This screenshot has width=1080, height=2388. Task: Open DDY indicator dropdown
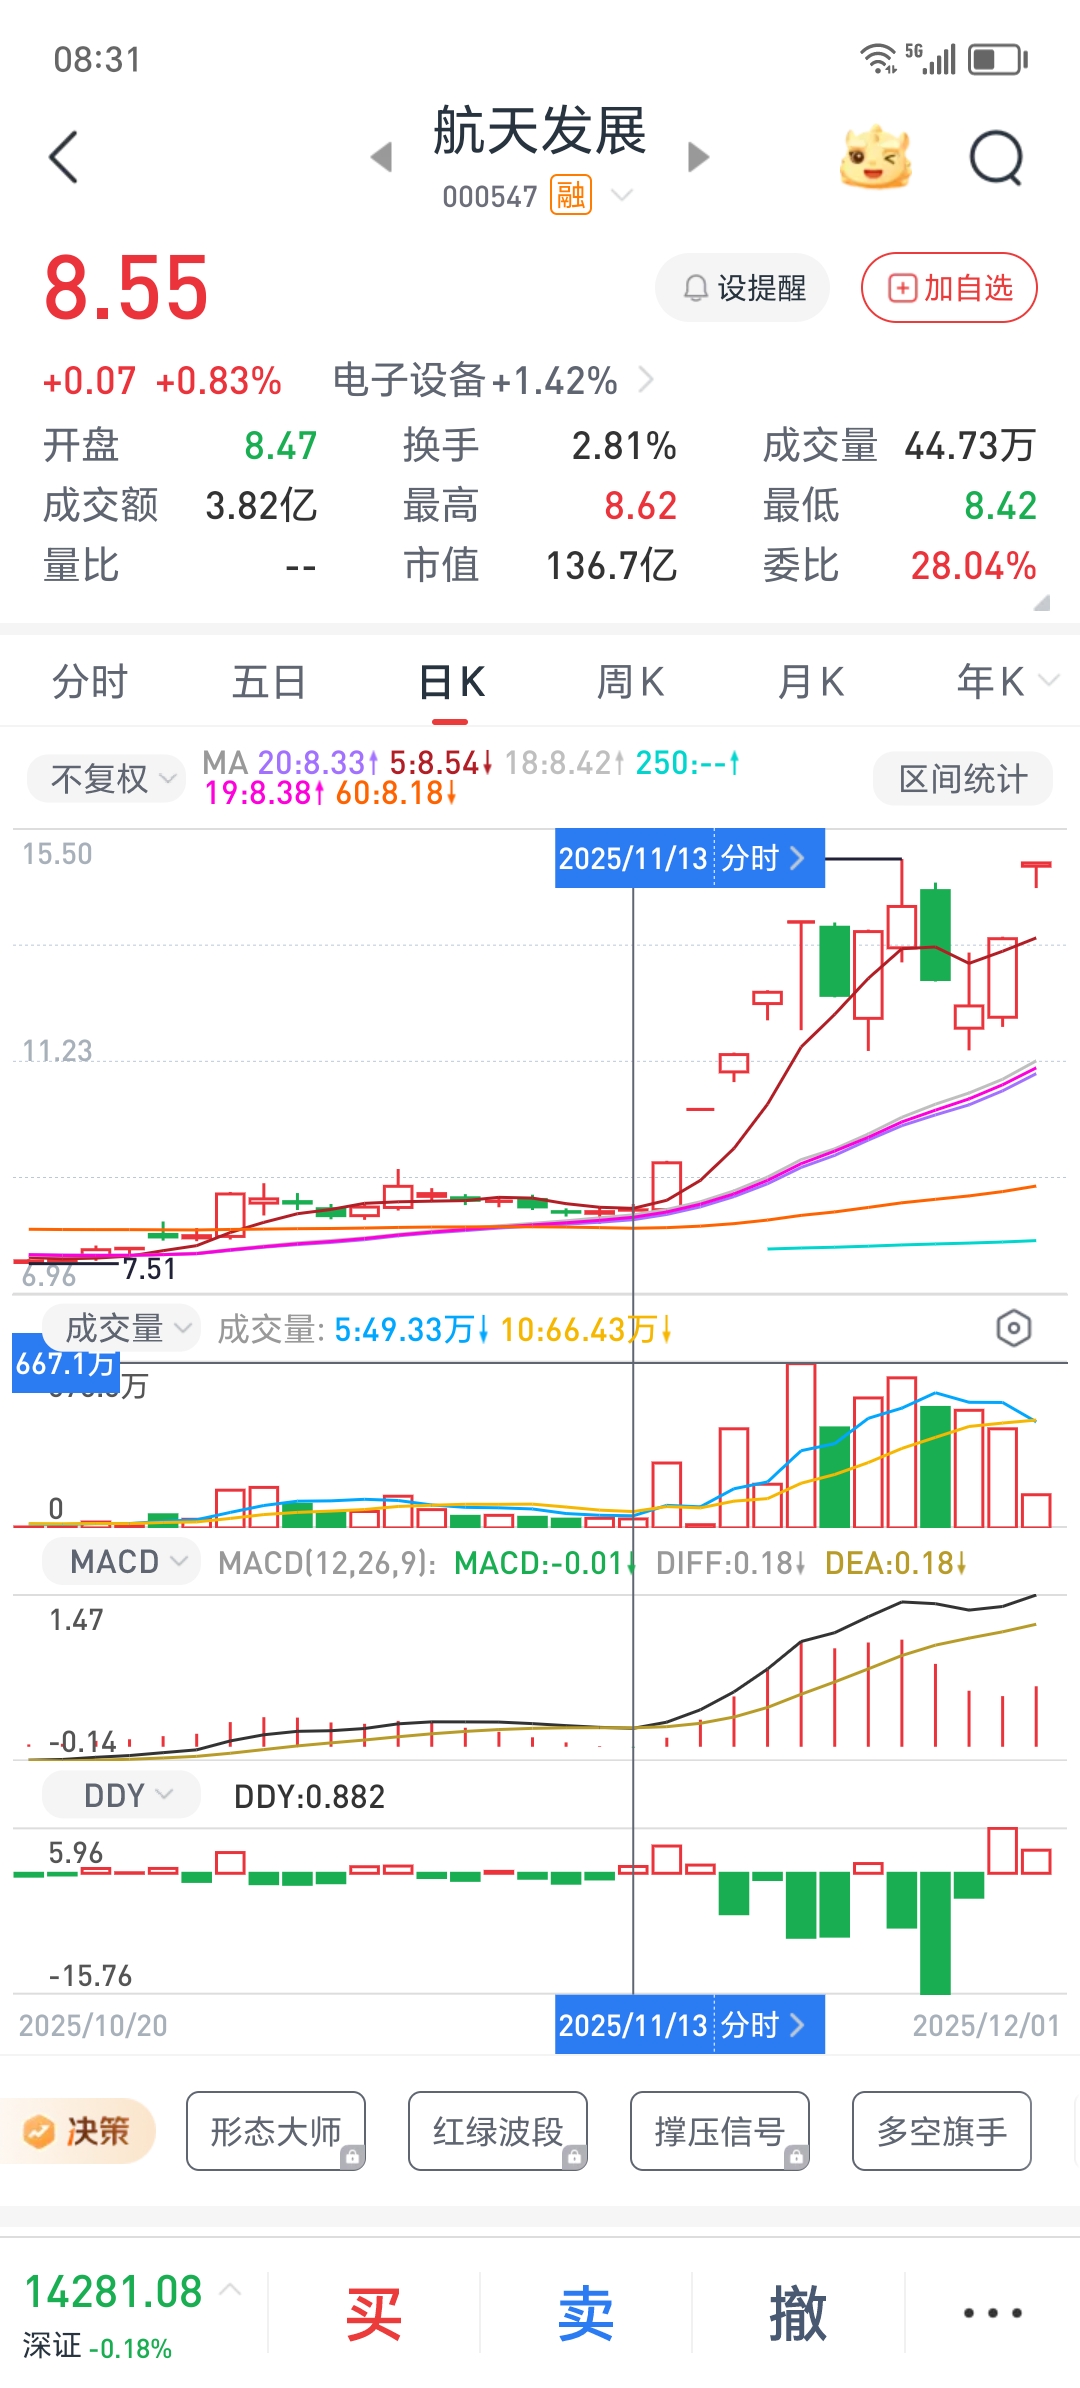[120, 1795]
